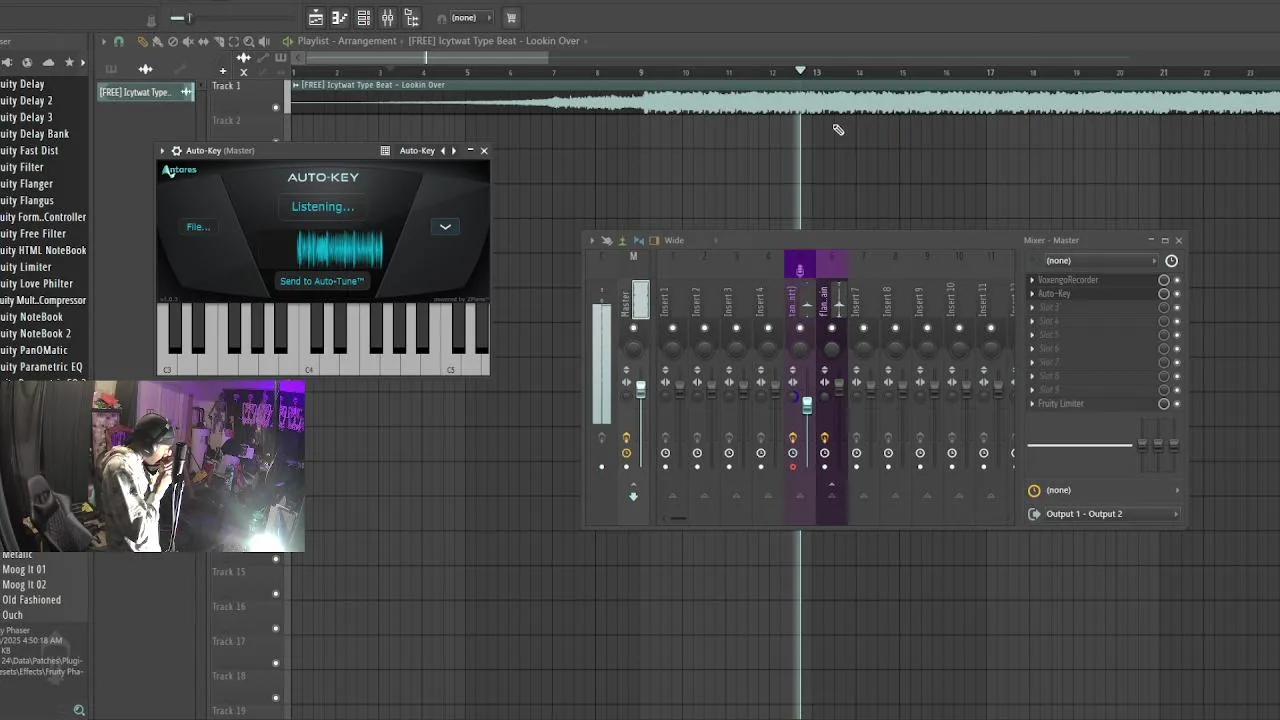Click Send to Auto-Tune button
1280x720 pixels.
click(322, 281)
